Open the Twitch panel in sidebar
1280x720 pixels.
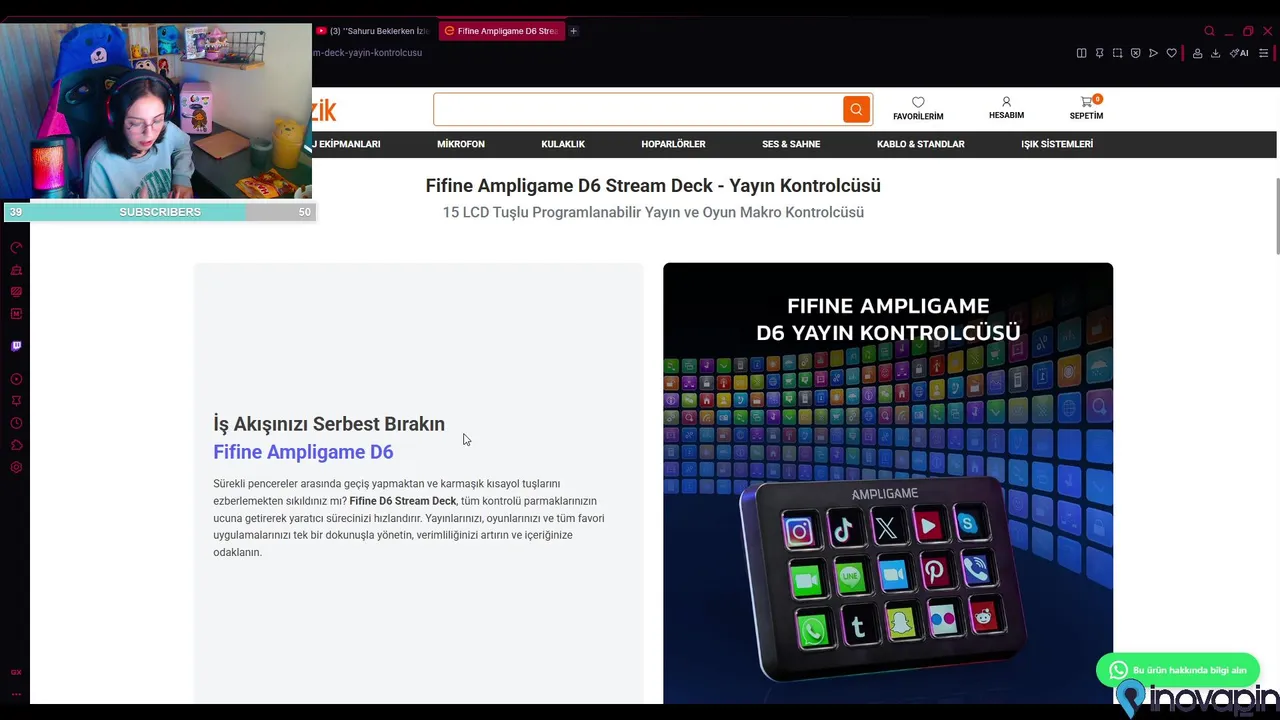tap(16, 346)
